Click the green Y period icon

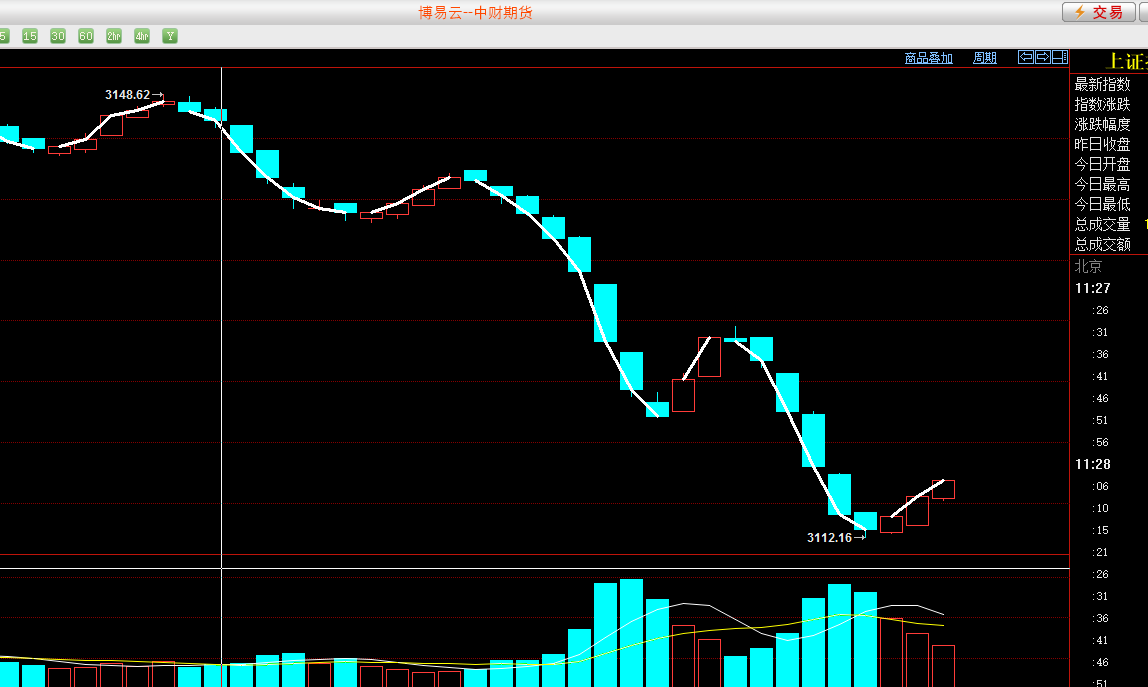click(170, 36)
